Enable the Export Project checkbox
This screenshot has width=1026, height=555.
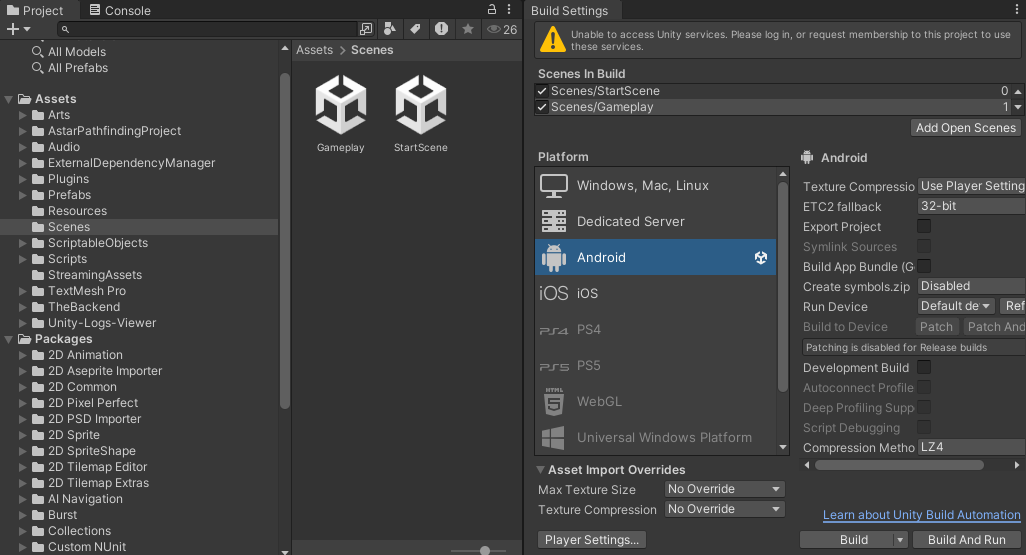pos(924,226)
